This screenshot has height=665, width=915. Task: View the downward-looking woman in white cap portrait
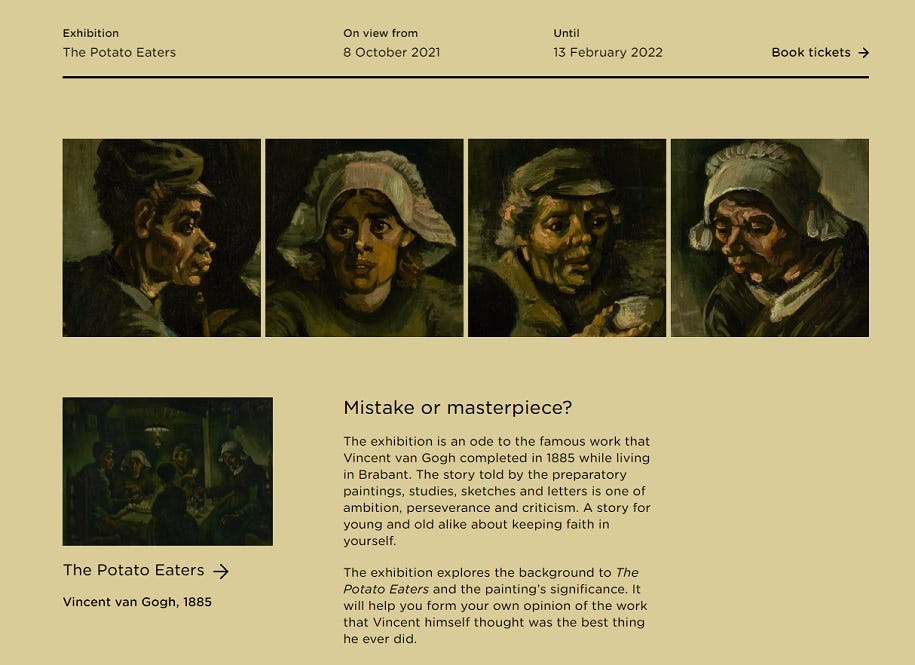(769, 238)
